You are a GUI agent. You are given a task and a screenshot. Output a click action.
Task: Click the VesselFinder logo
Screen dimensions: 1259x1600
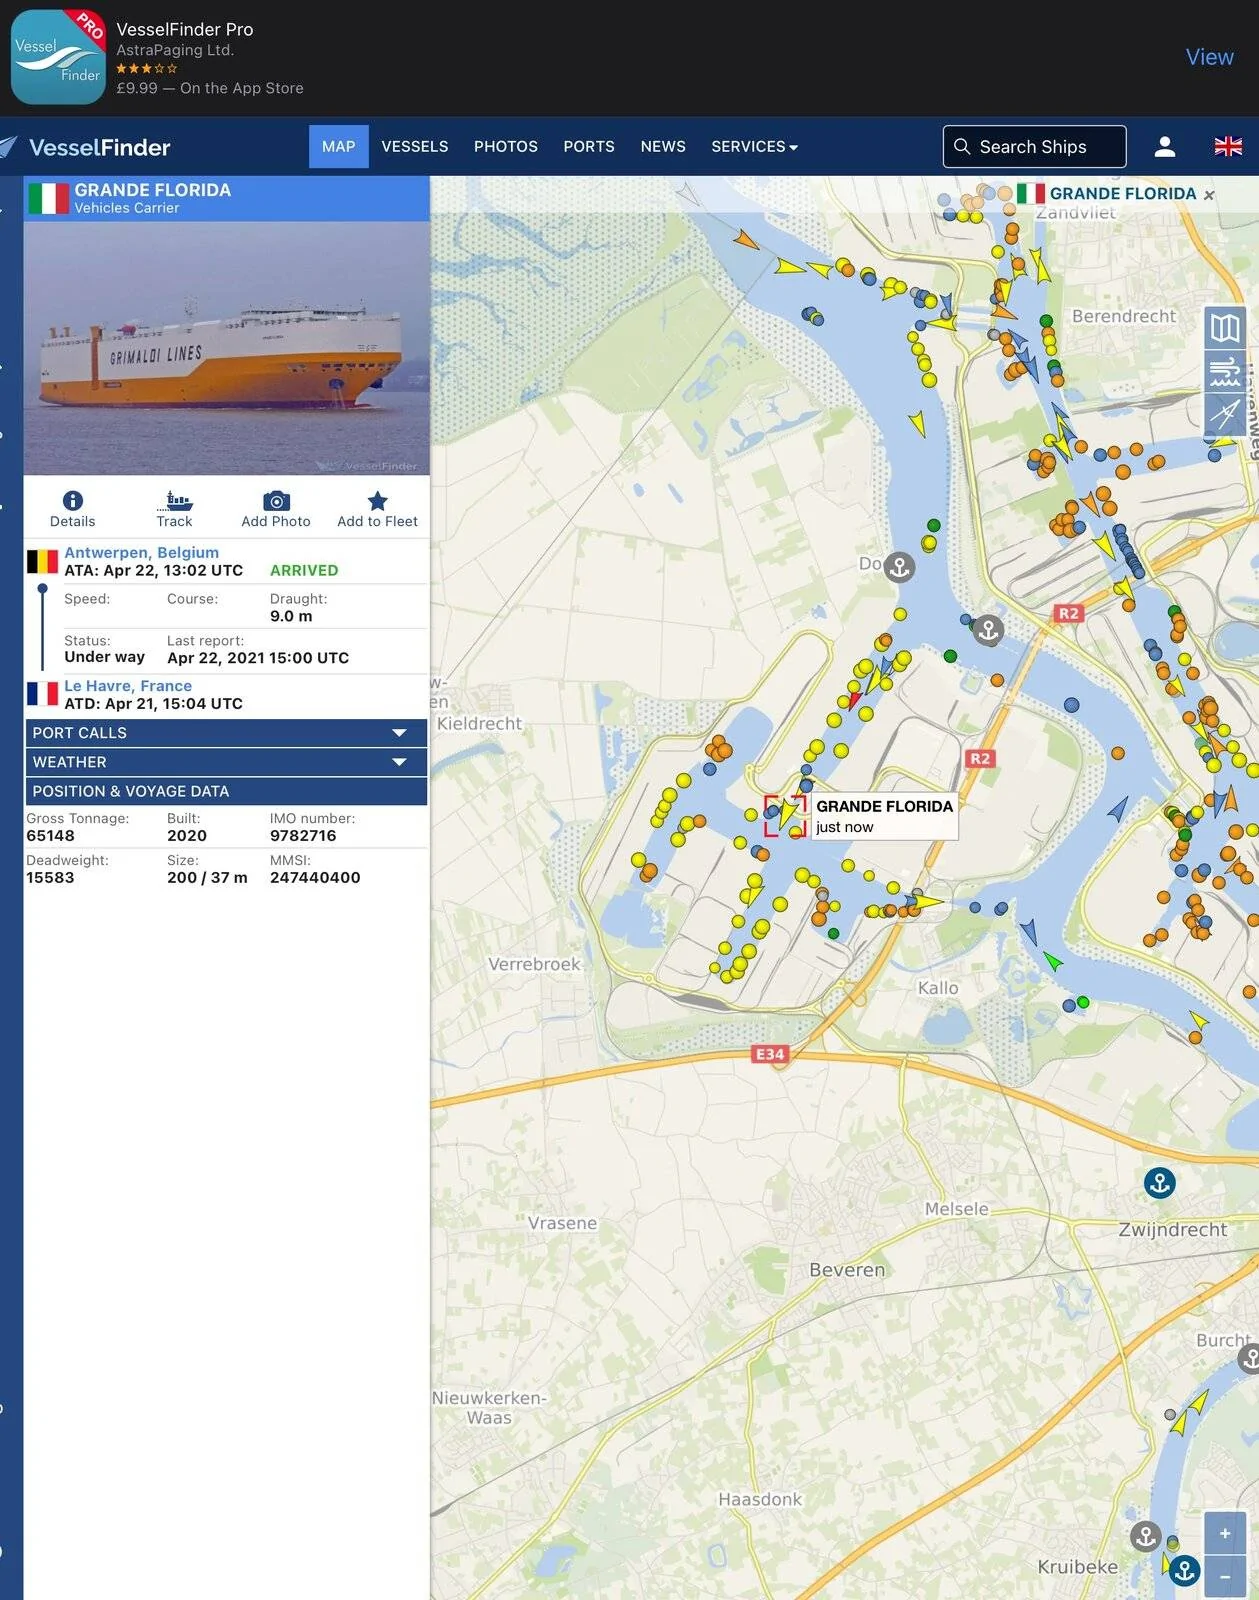coord(86,147)
